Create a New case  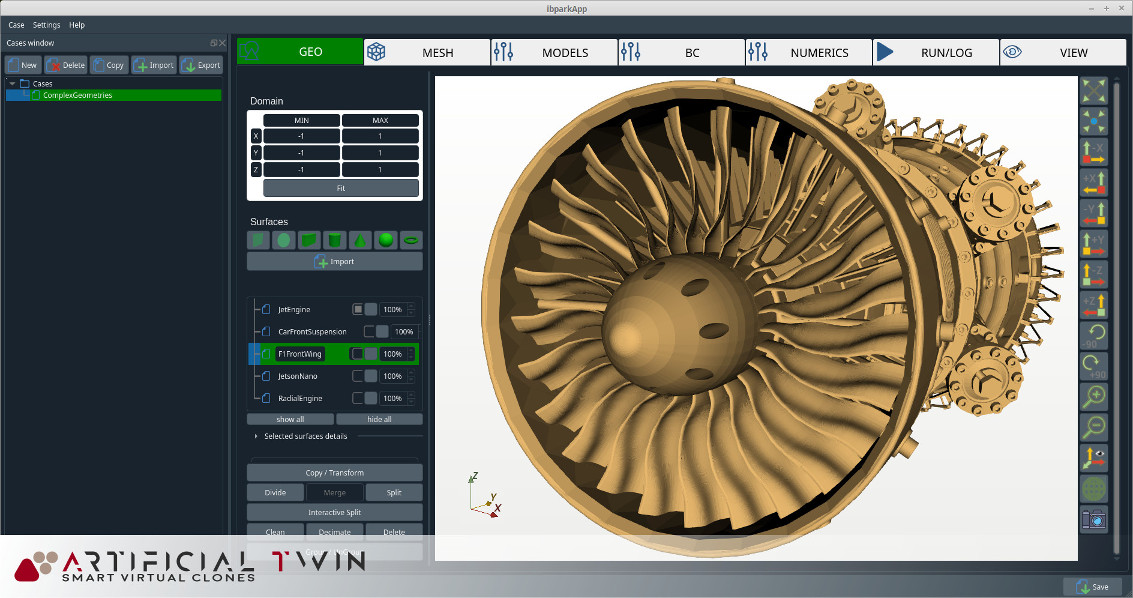click(x=23, y=65)
